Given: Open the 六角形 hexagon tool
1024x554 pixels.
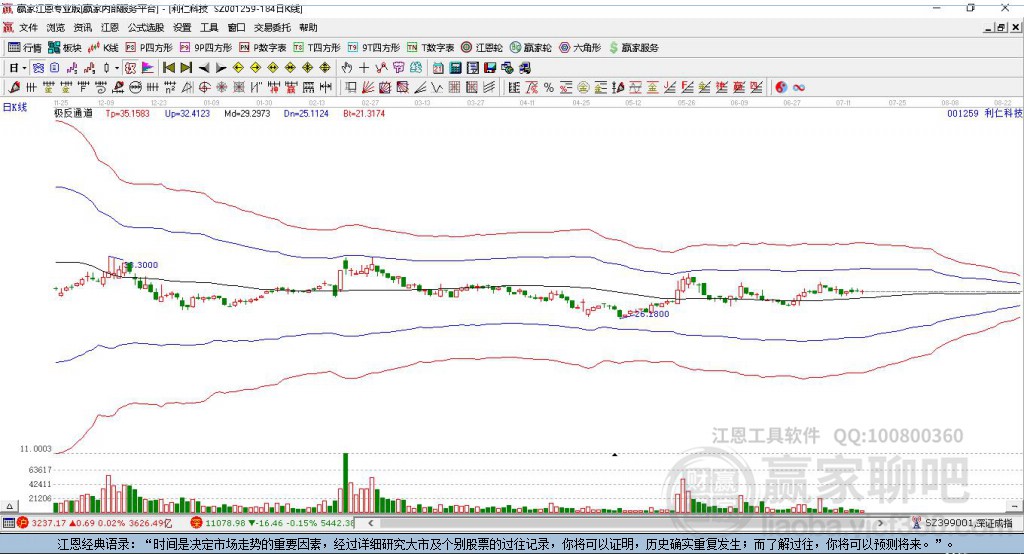Looking at the screenshot, I should [580, 48].
